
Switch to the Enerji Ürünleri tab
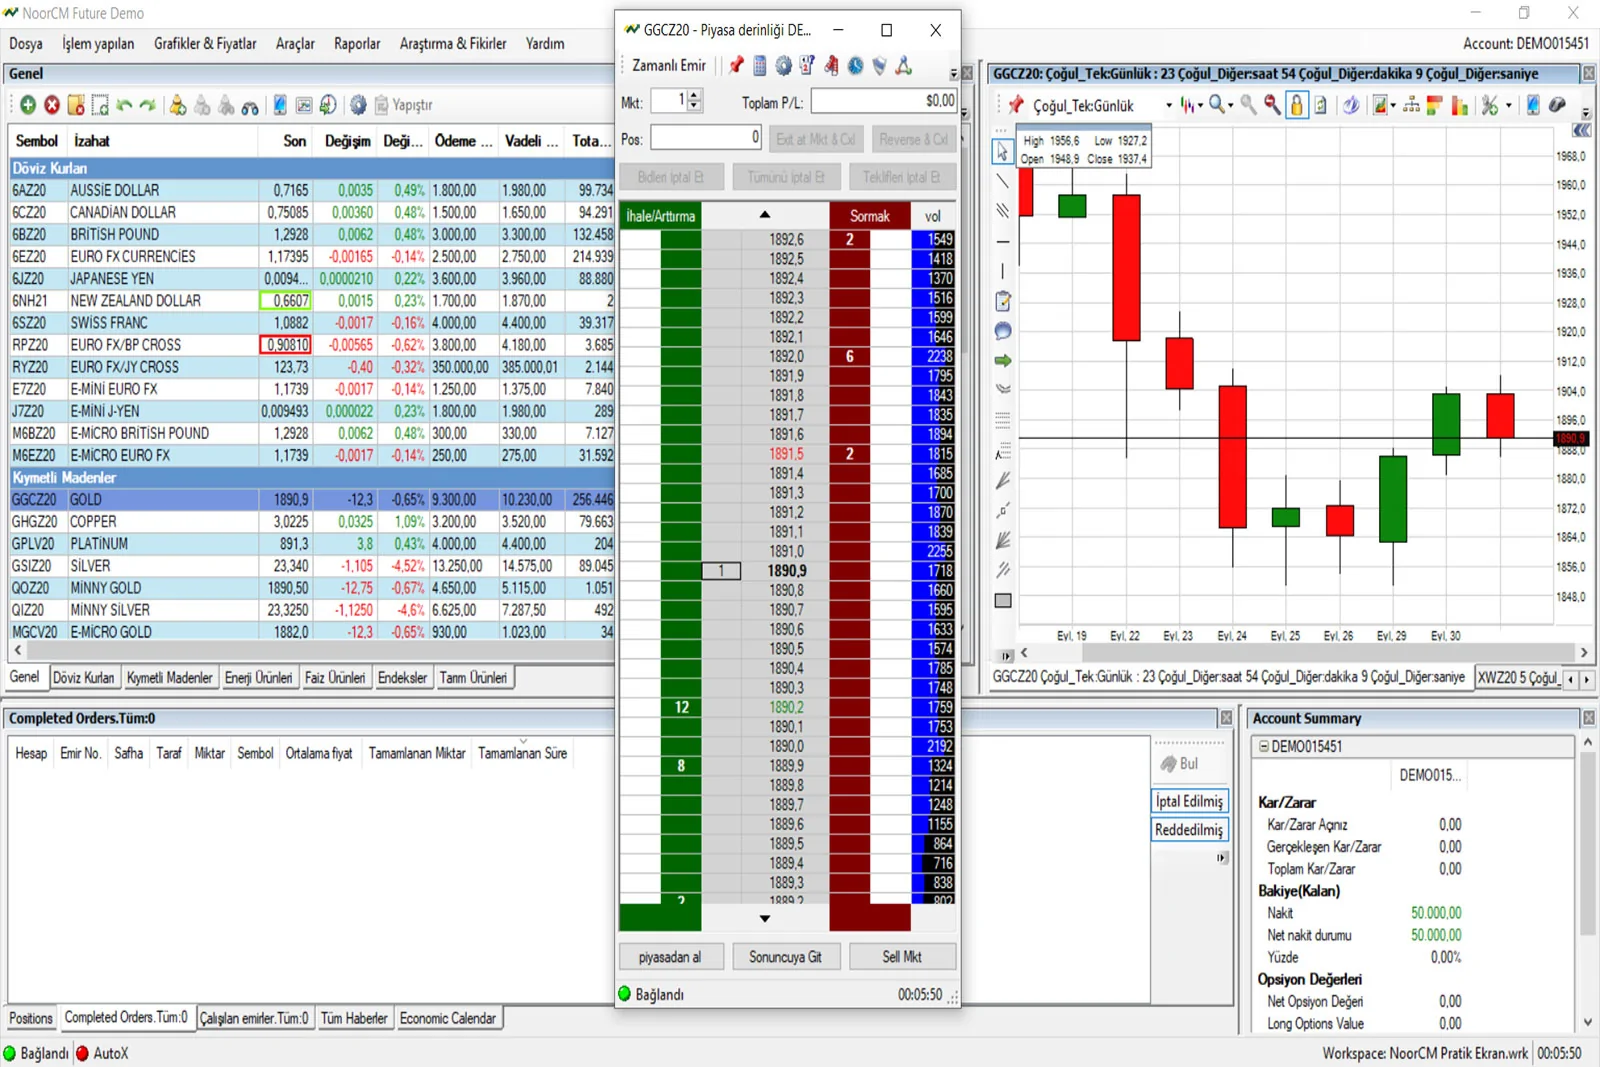(258, 678)
